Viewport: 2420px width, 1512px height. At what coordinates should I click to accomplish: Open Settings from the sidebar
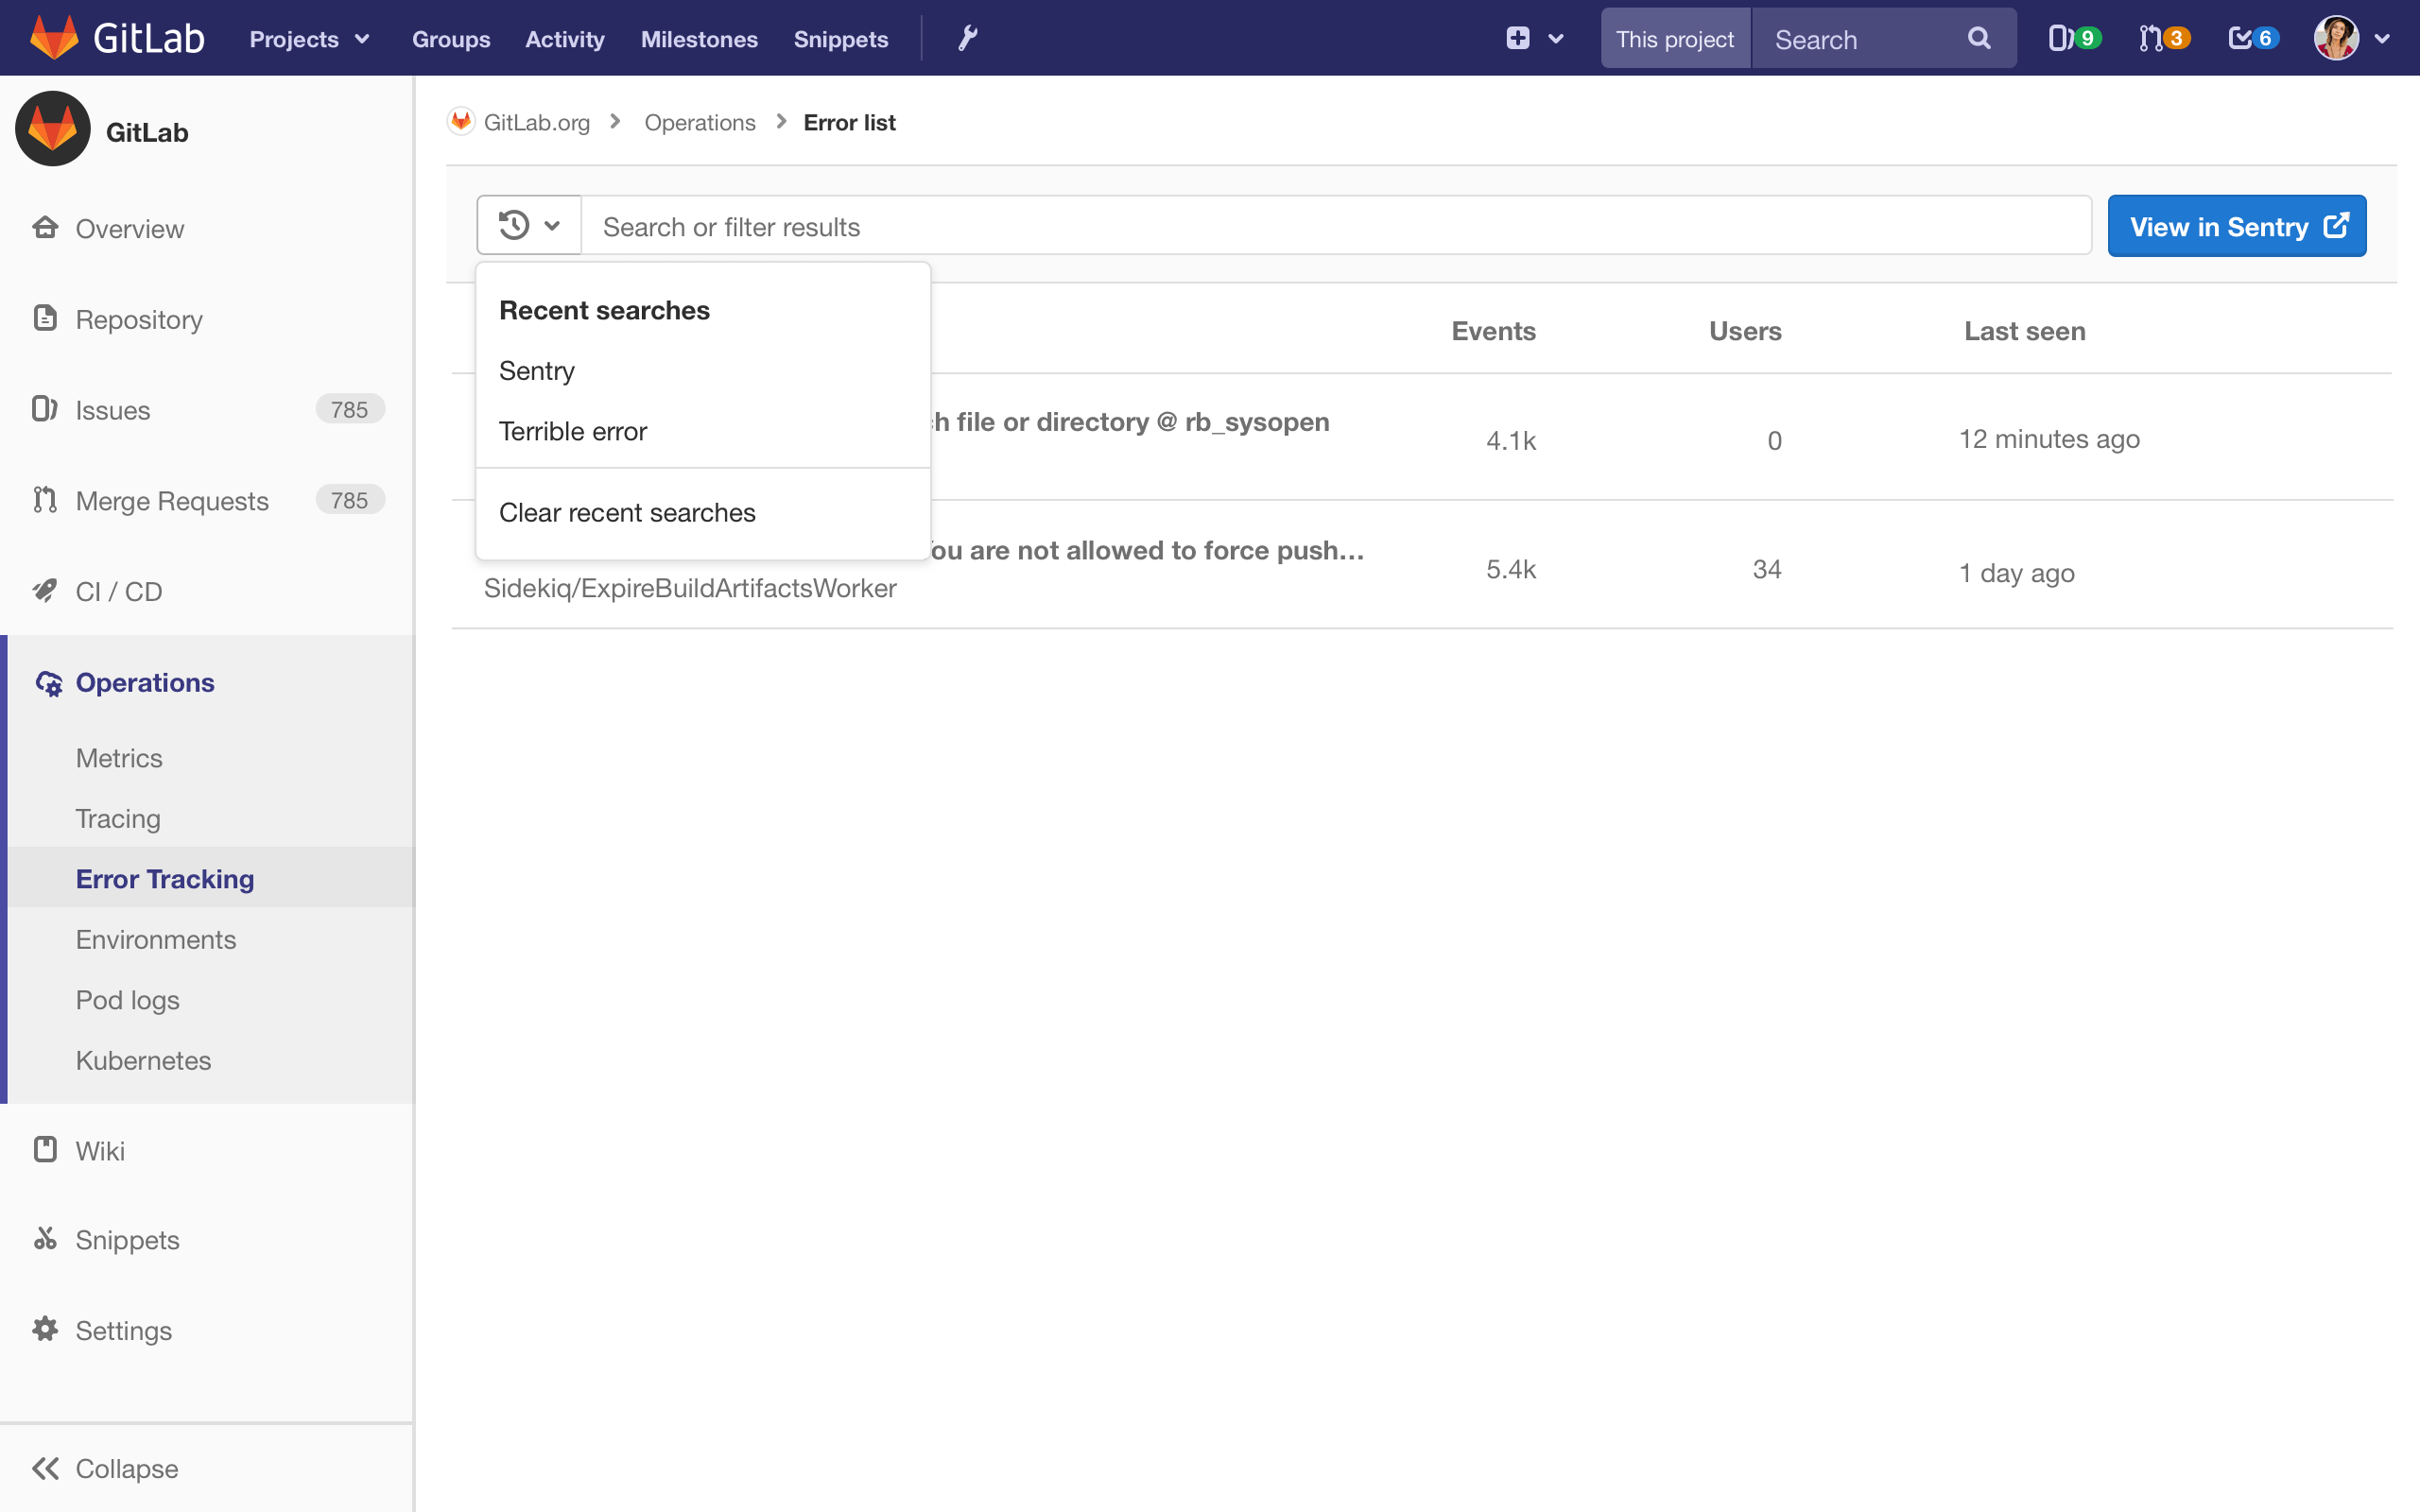coord(124,1330)
